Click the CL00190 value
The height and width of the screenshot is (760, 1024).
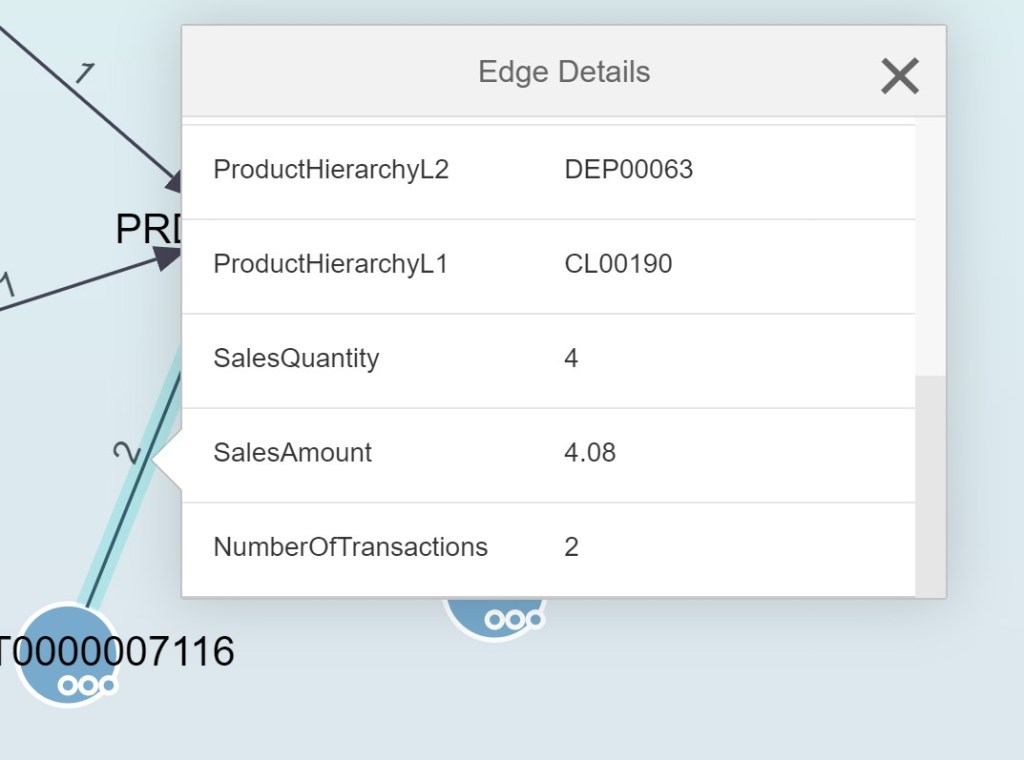618,264
